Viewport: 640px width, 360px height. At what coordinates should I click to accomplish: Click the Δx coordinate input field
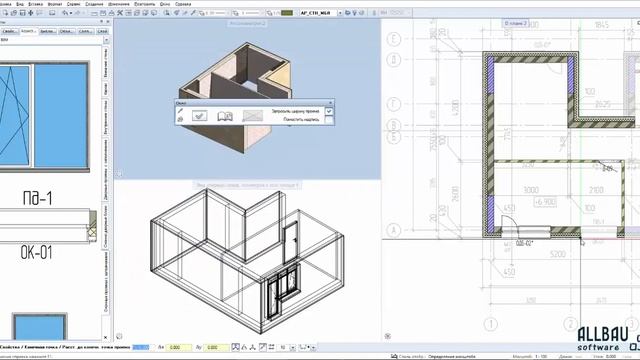tap(178, 347)
